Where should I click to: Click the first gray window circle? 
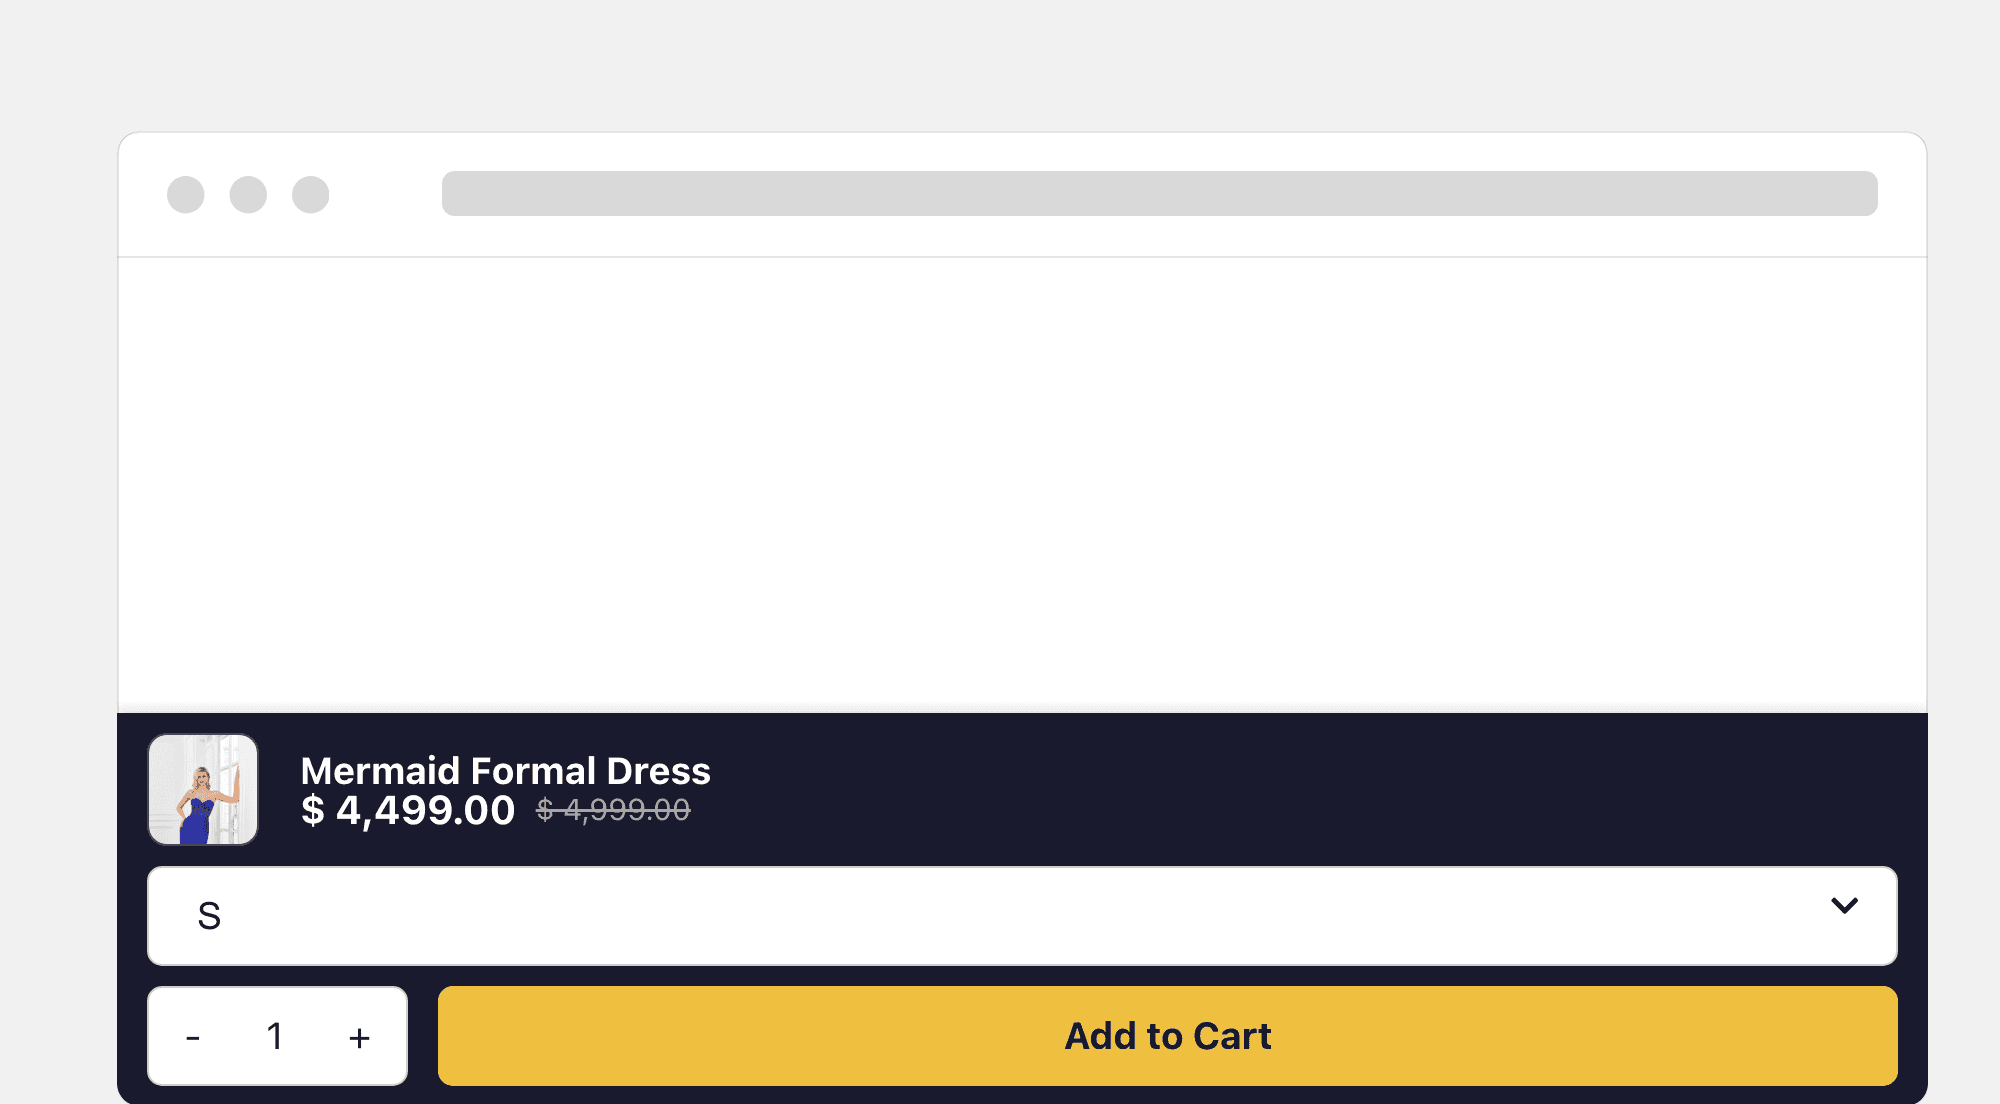pyautogui.click(x=186, y=194)
